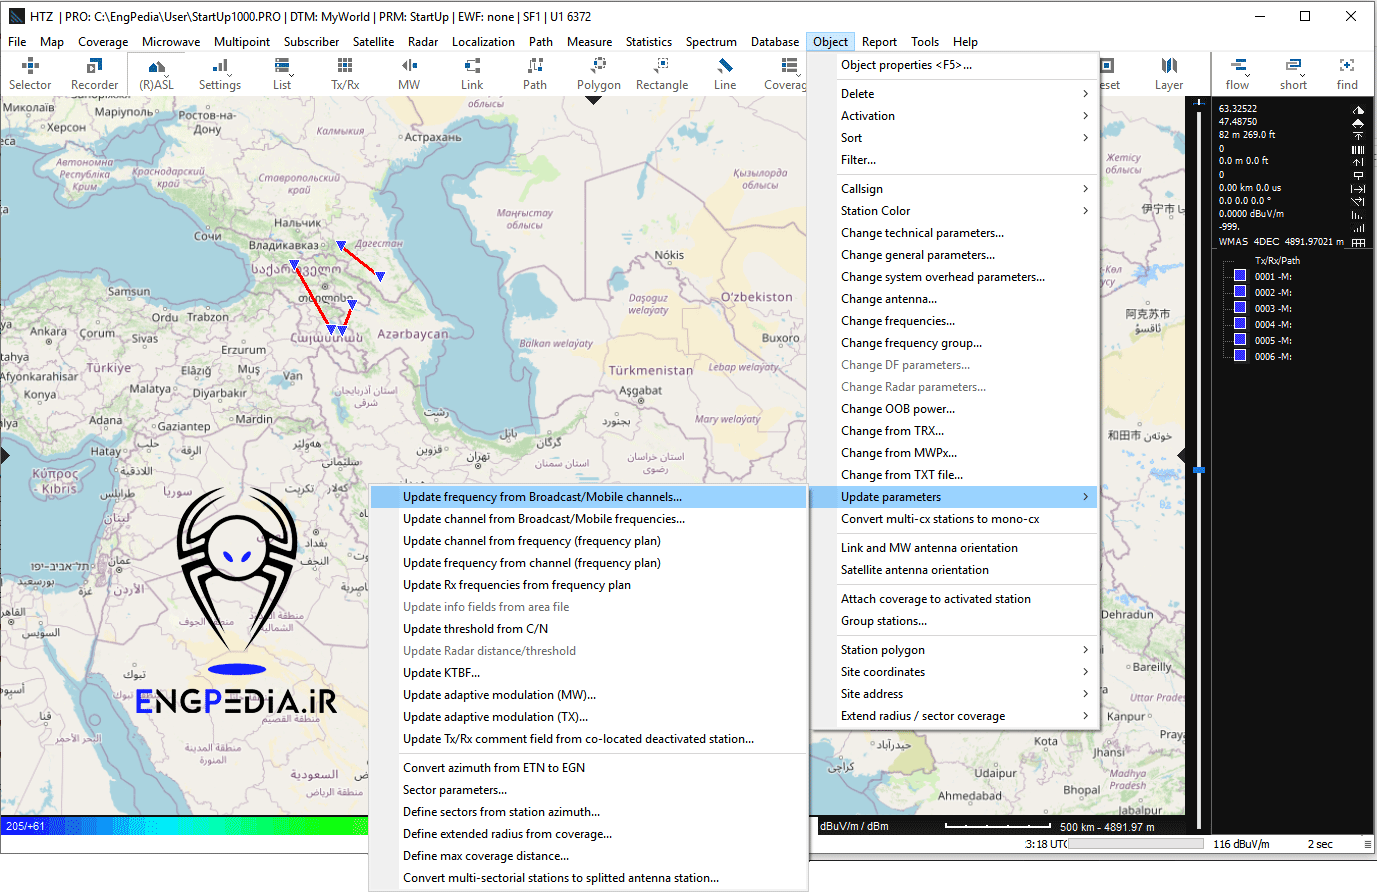Click the color scale bar labeled 205/+61
The height and width of the screenshot is (894, 1377).
(x=185, y=826)
